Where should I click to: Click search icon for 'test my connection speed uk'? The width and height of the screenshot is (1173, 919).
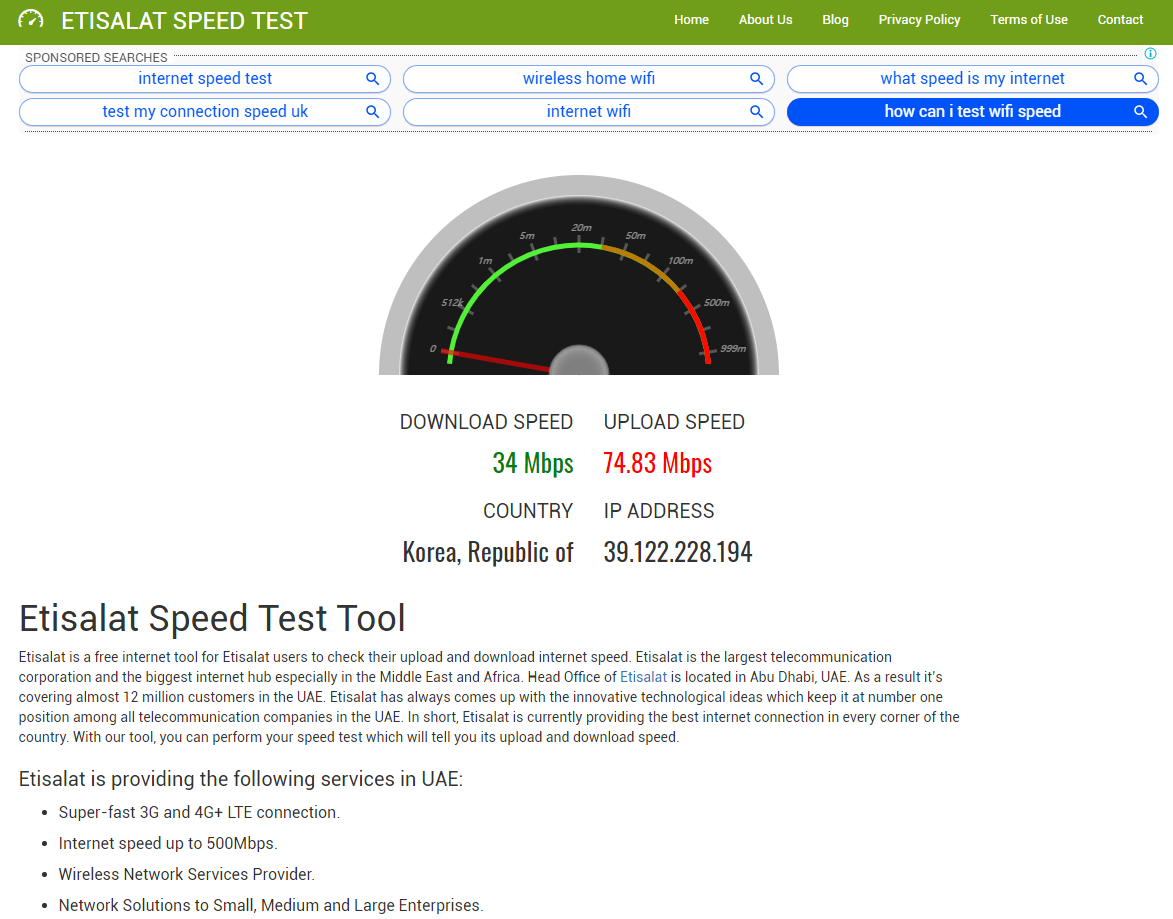coord(372,112)
